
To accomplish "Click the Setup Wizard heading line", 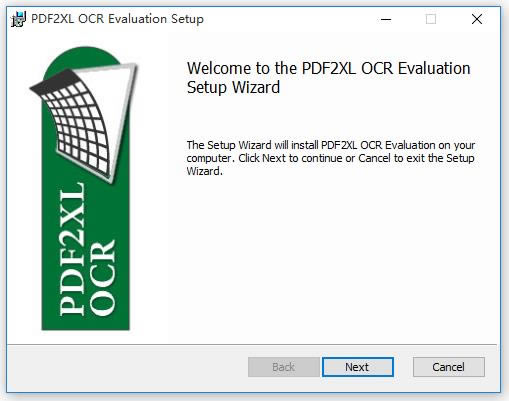I will (x=233, y=88).
